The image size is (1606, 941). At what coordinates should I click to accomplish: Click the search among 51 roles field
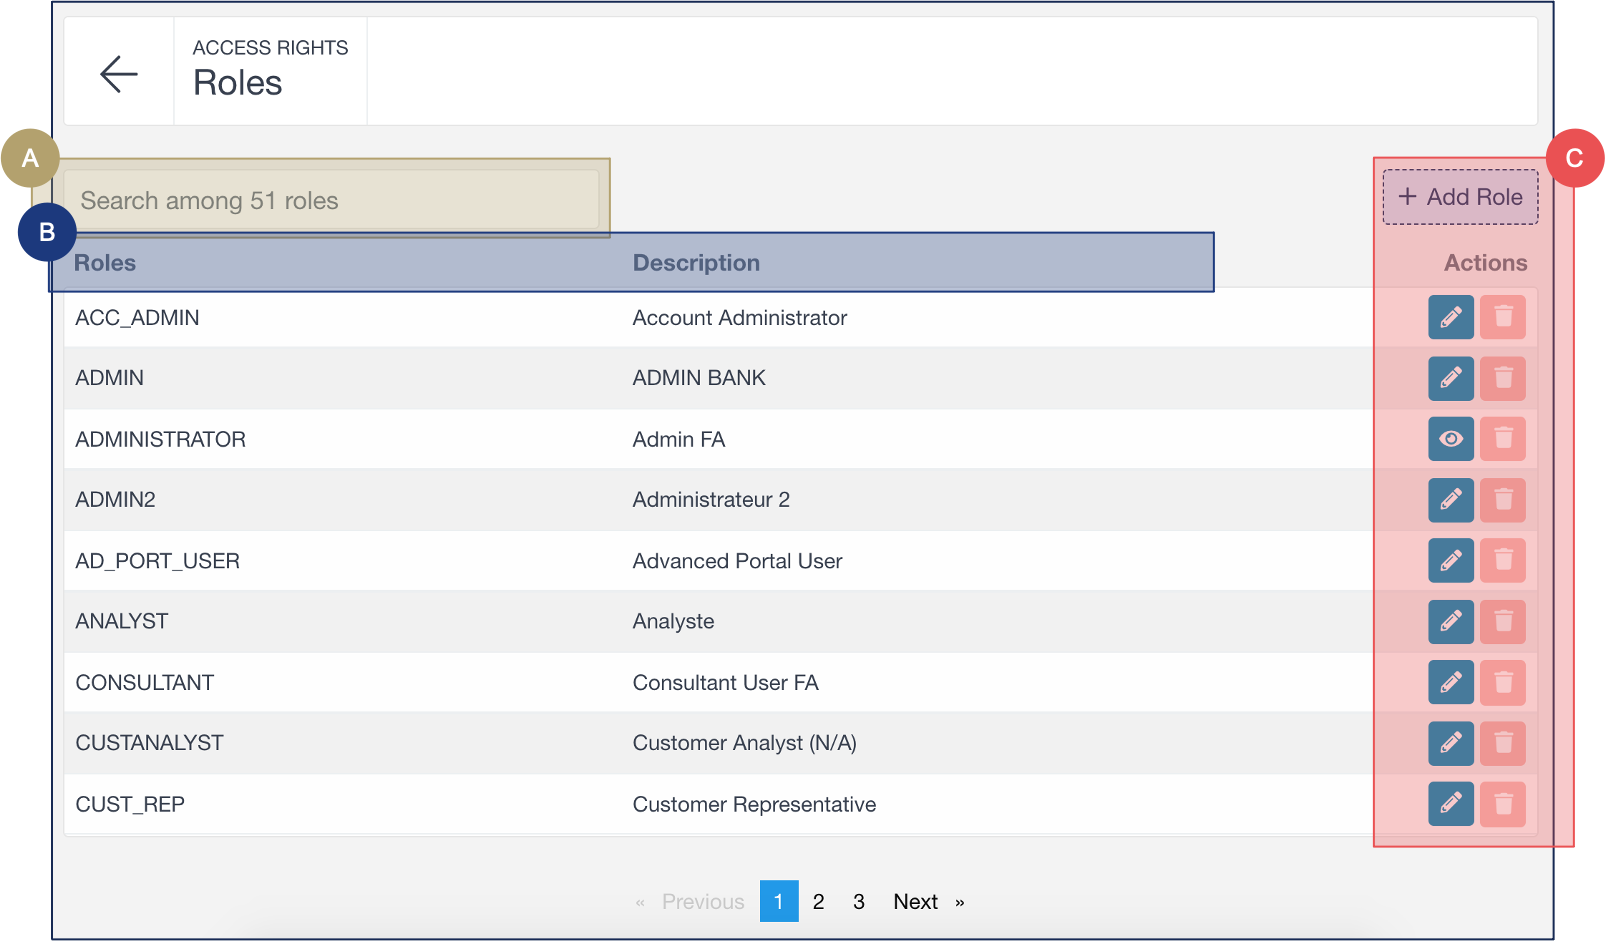(331, 201)
